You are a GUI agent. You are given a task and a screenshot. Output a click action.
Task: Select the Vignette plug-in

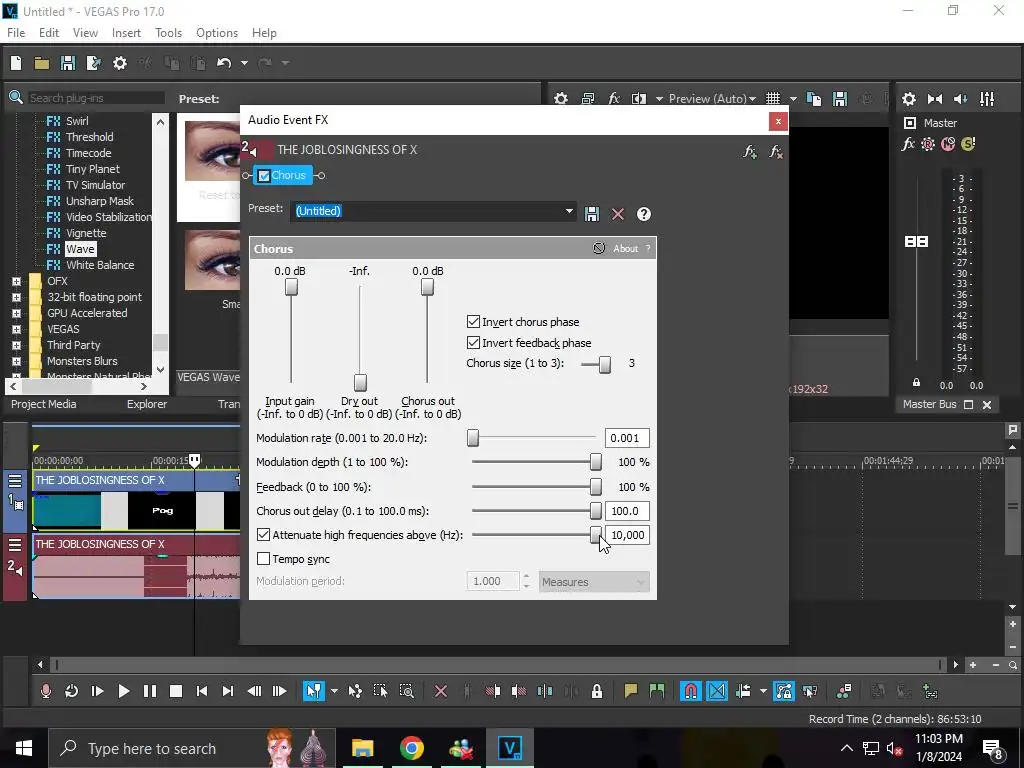[86, 233]
